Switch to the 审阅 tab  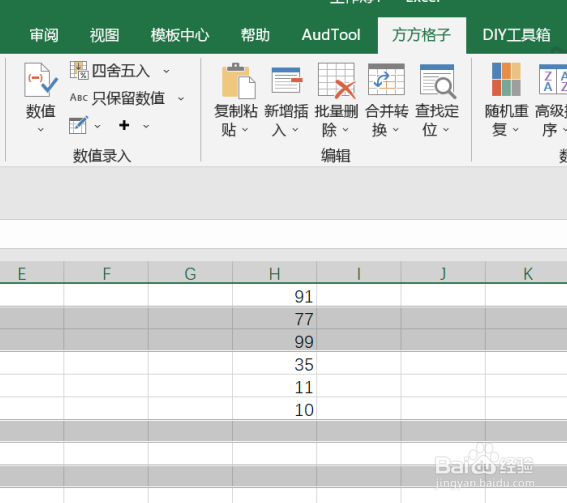pos(44,35)
